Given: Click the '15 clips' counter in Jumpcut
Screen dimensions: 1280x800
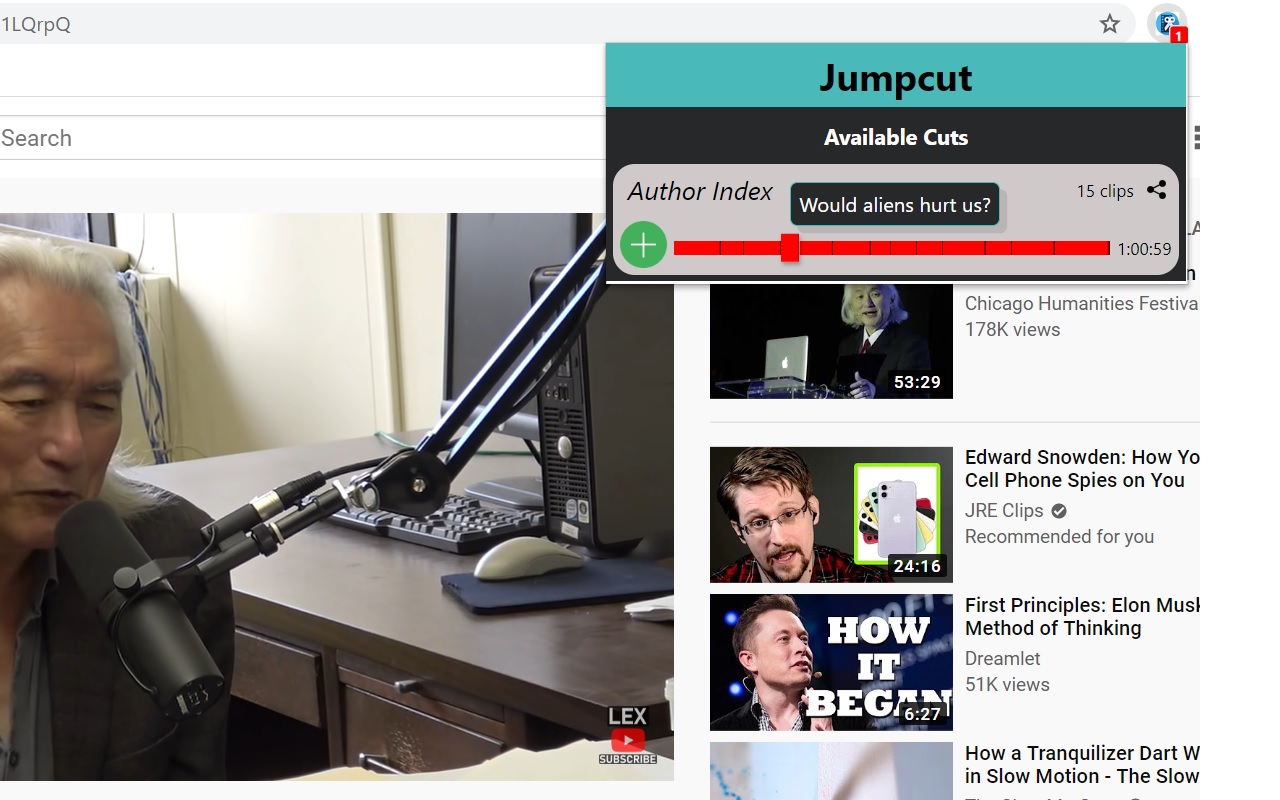Looking at the screenshot, I should pos(1103,190).
